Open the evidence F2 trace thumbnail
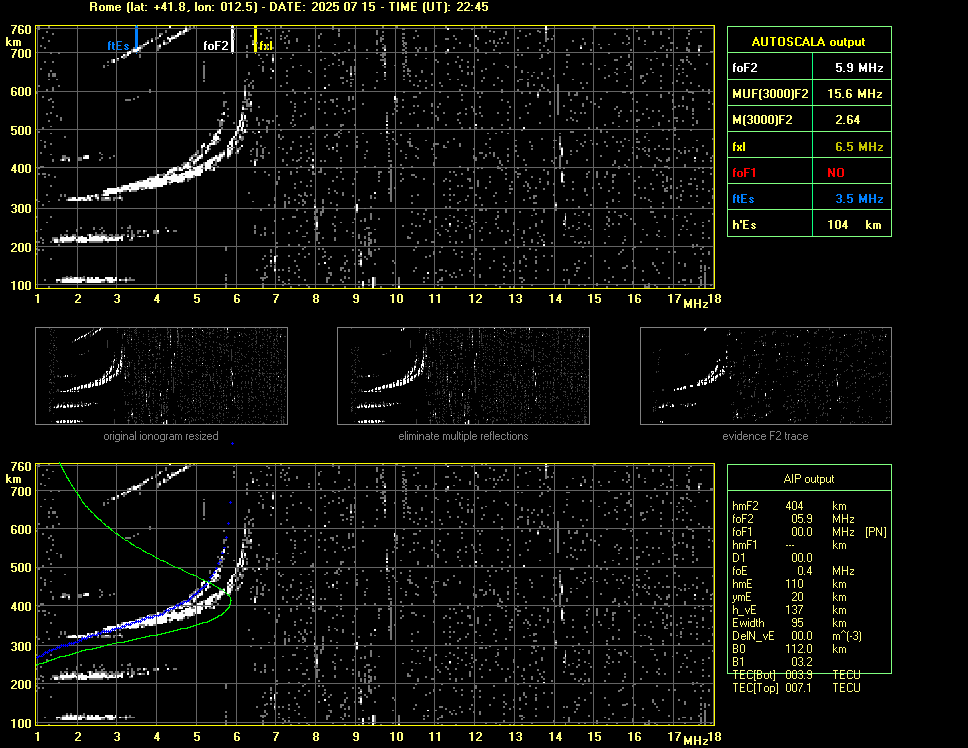This screenshot has height=748, width=968. [766, 376]
